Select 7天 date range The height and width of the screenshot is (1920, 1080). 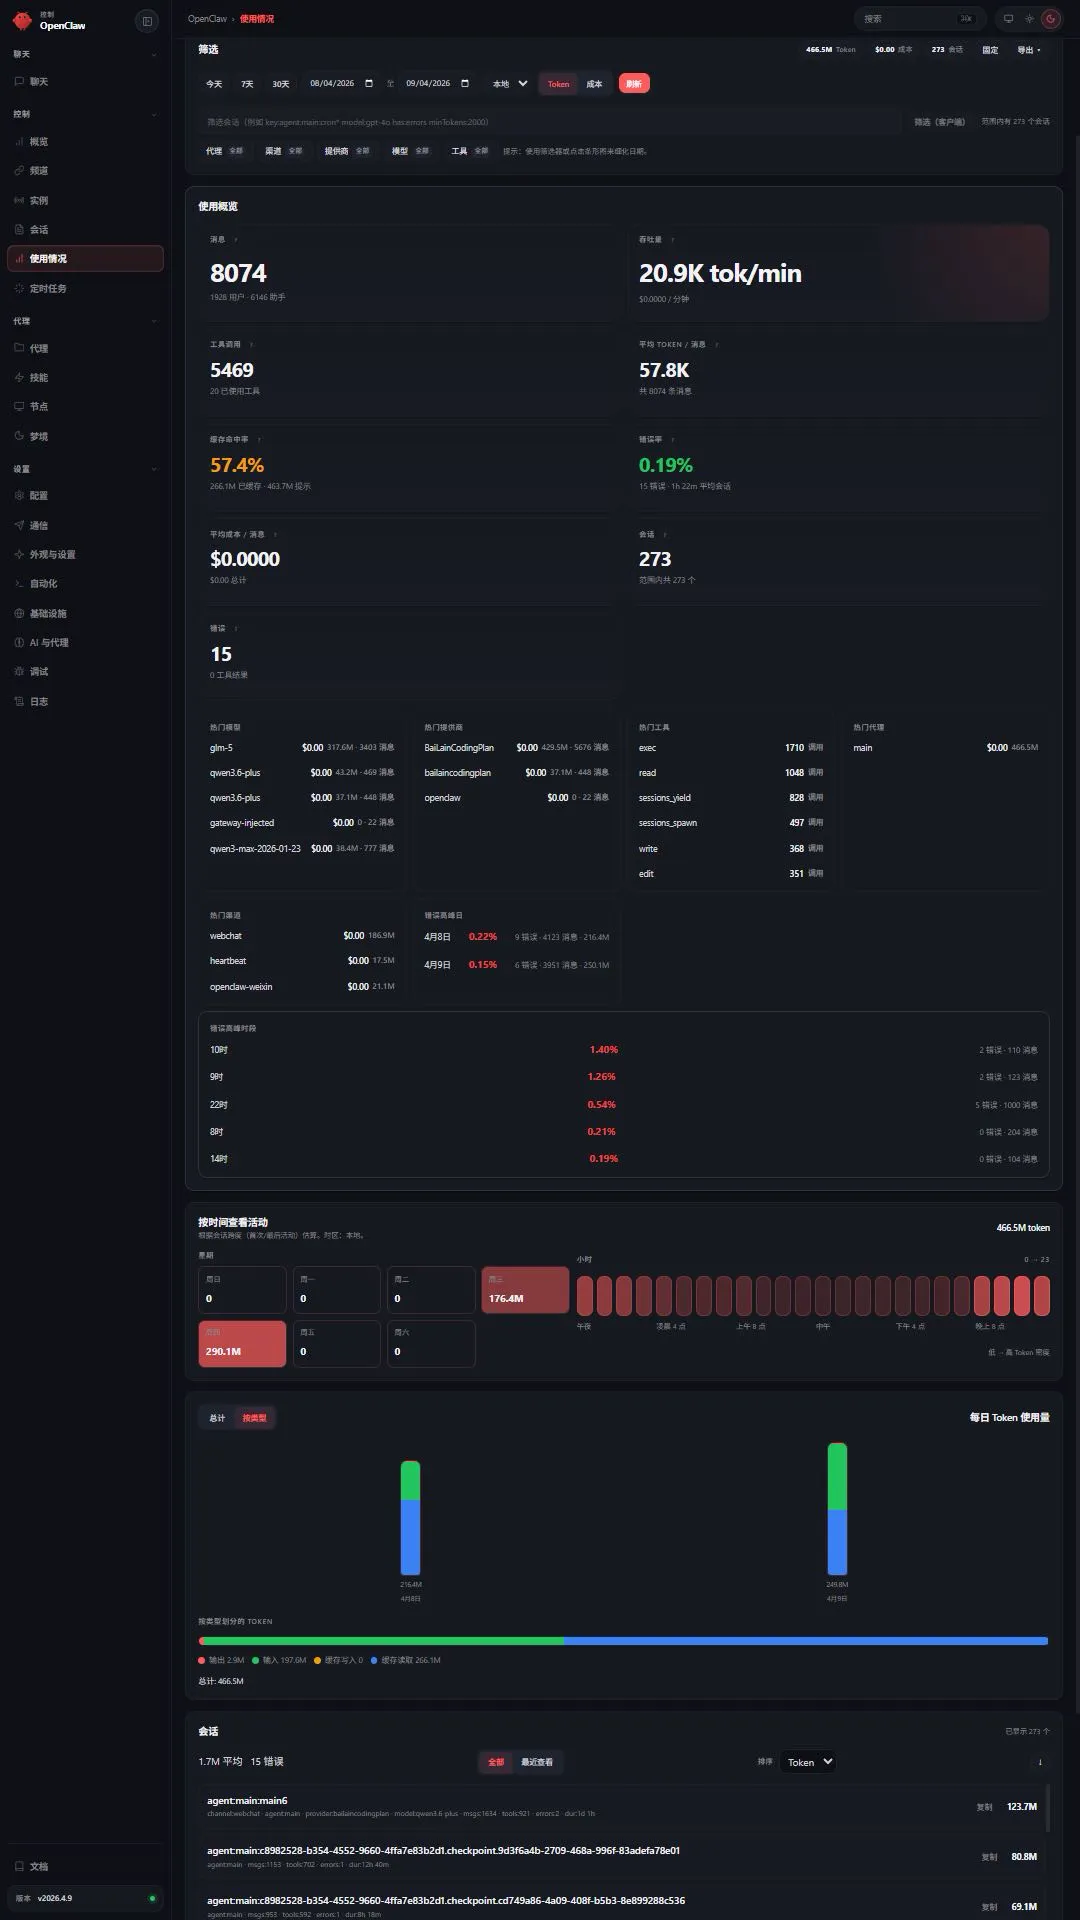point(247,84)
